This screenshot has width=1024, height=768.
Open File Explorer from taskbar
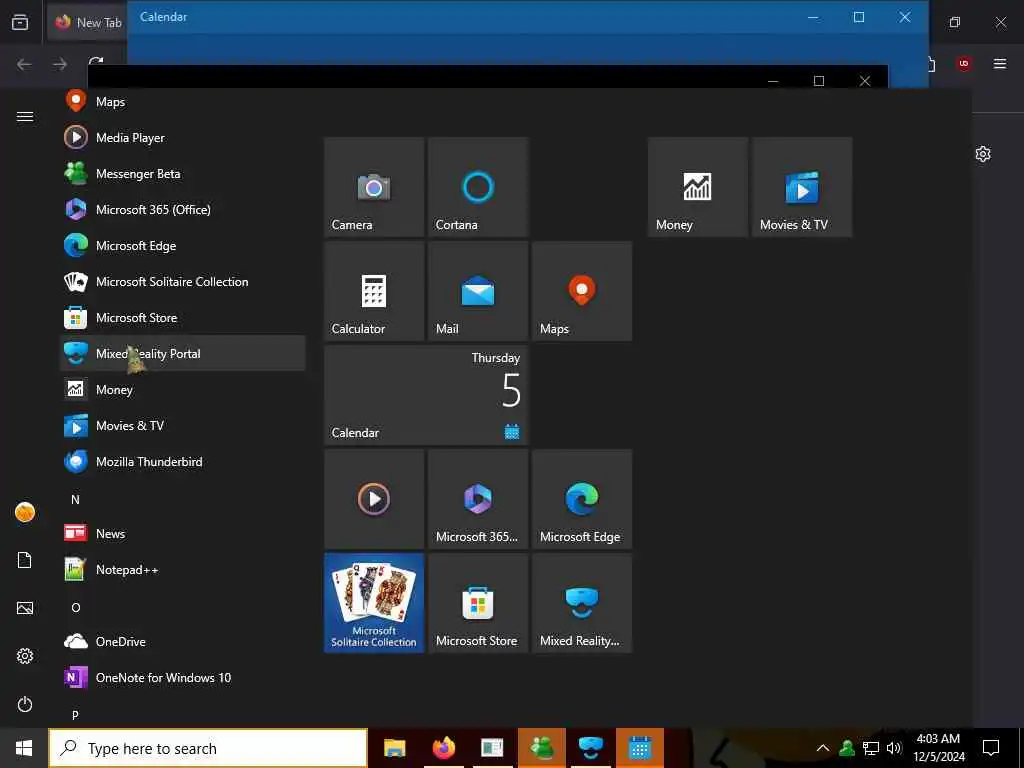394,748
